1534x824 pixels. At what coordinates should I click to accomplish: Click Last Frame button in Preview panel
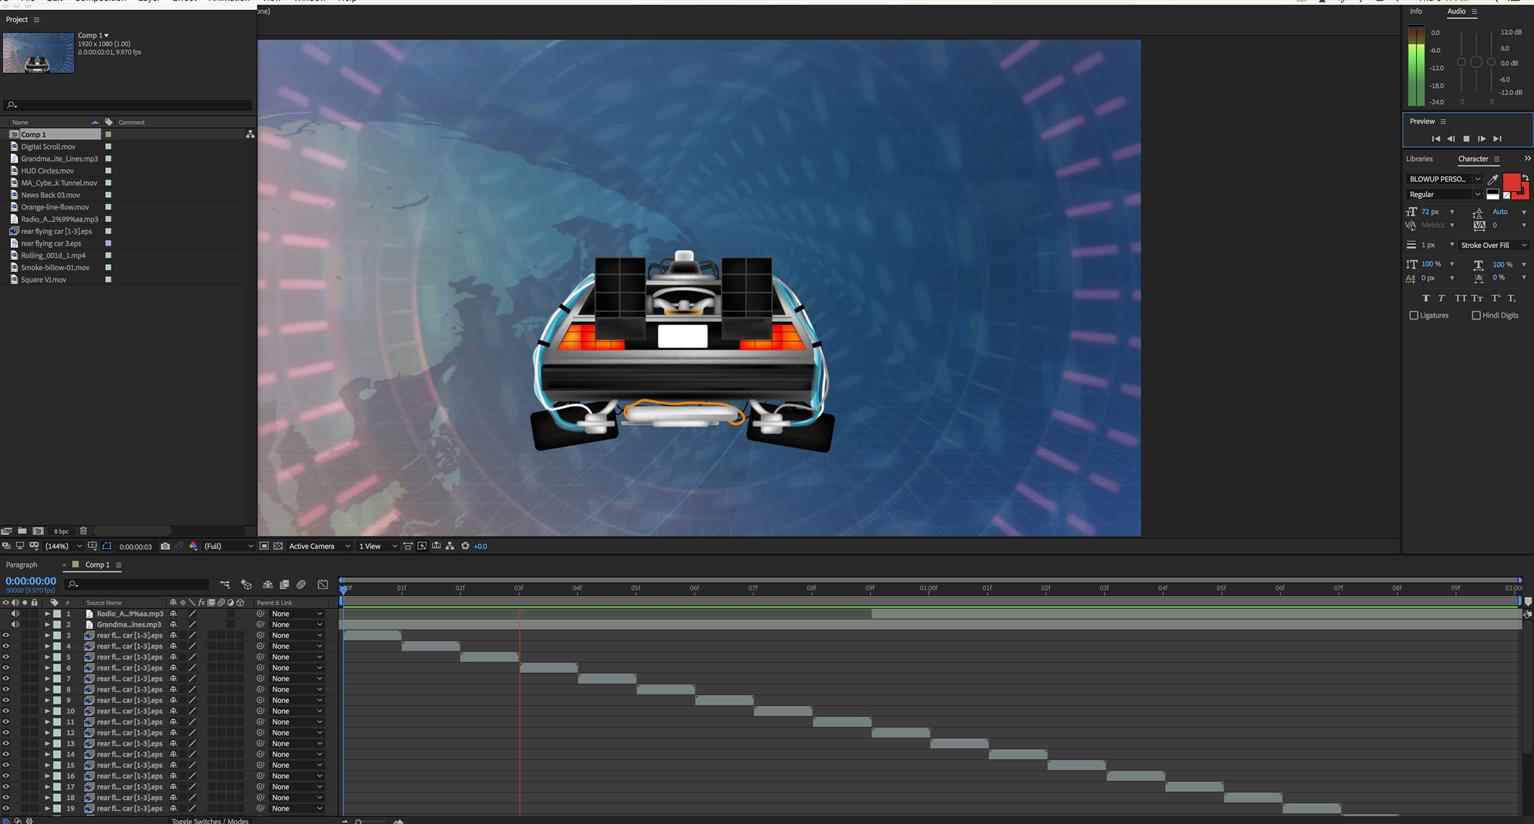[1497, 139]
